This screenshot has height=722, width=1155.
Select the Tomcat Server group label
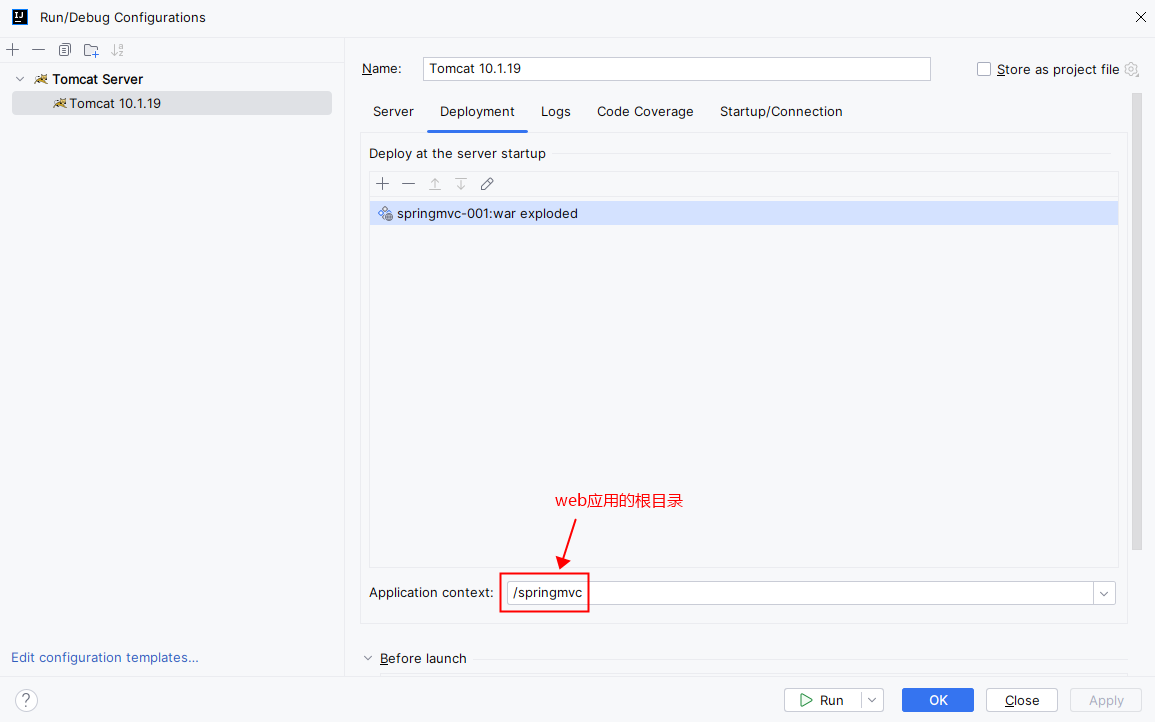97,79
